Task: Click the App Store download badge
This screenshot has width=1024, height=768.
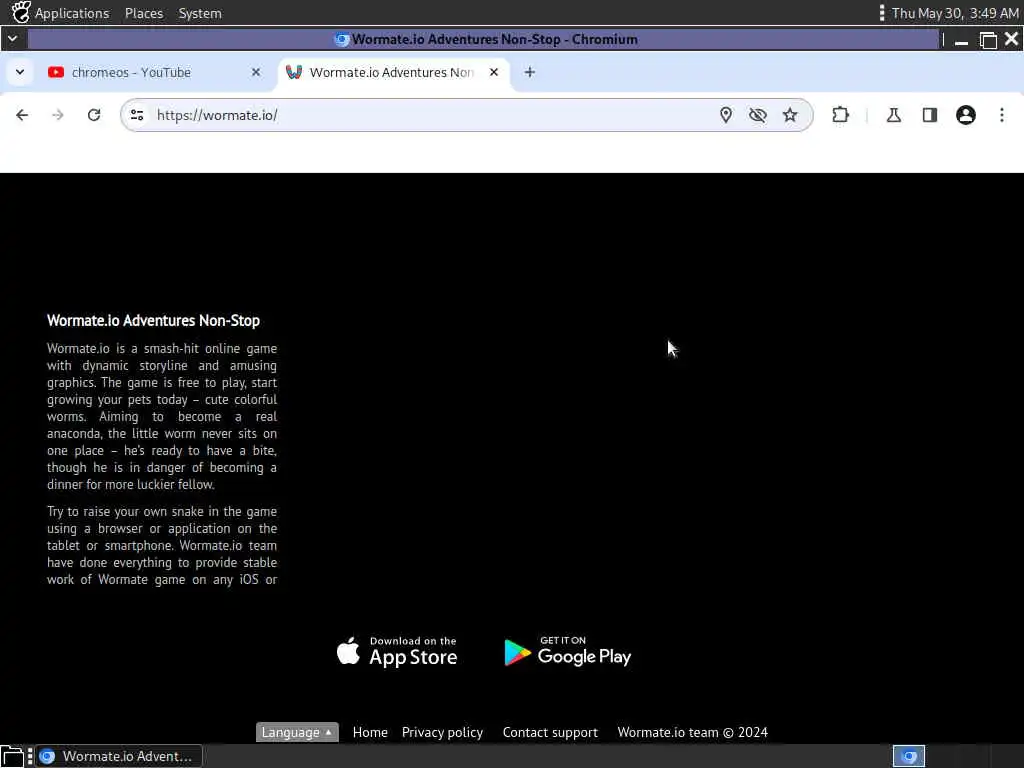Action: (397, 652)
